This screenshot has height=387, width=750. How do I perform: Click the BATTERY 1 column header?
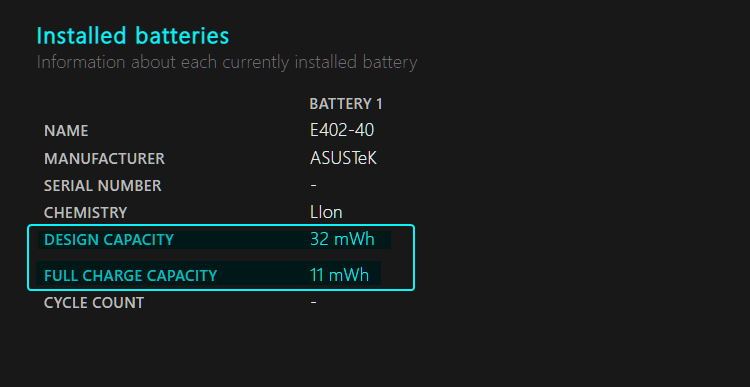(x=346, y=104)
